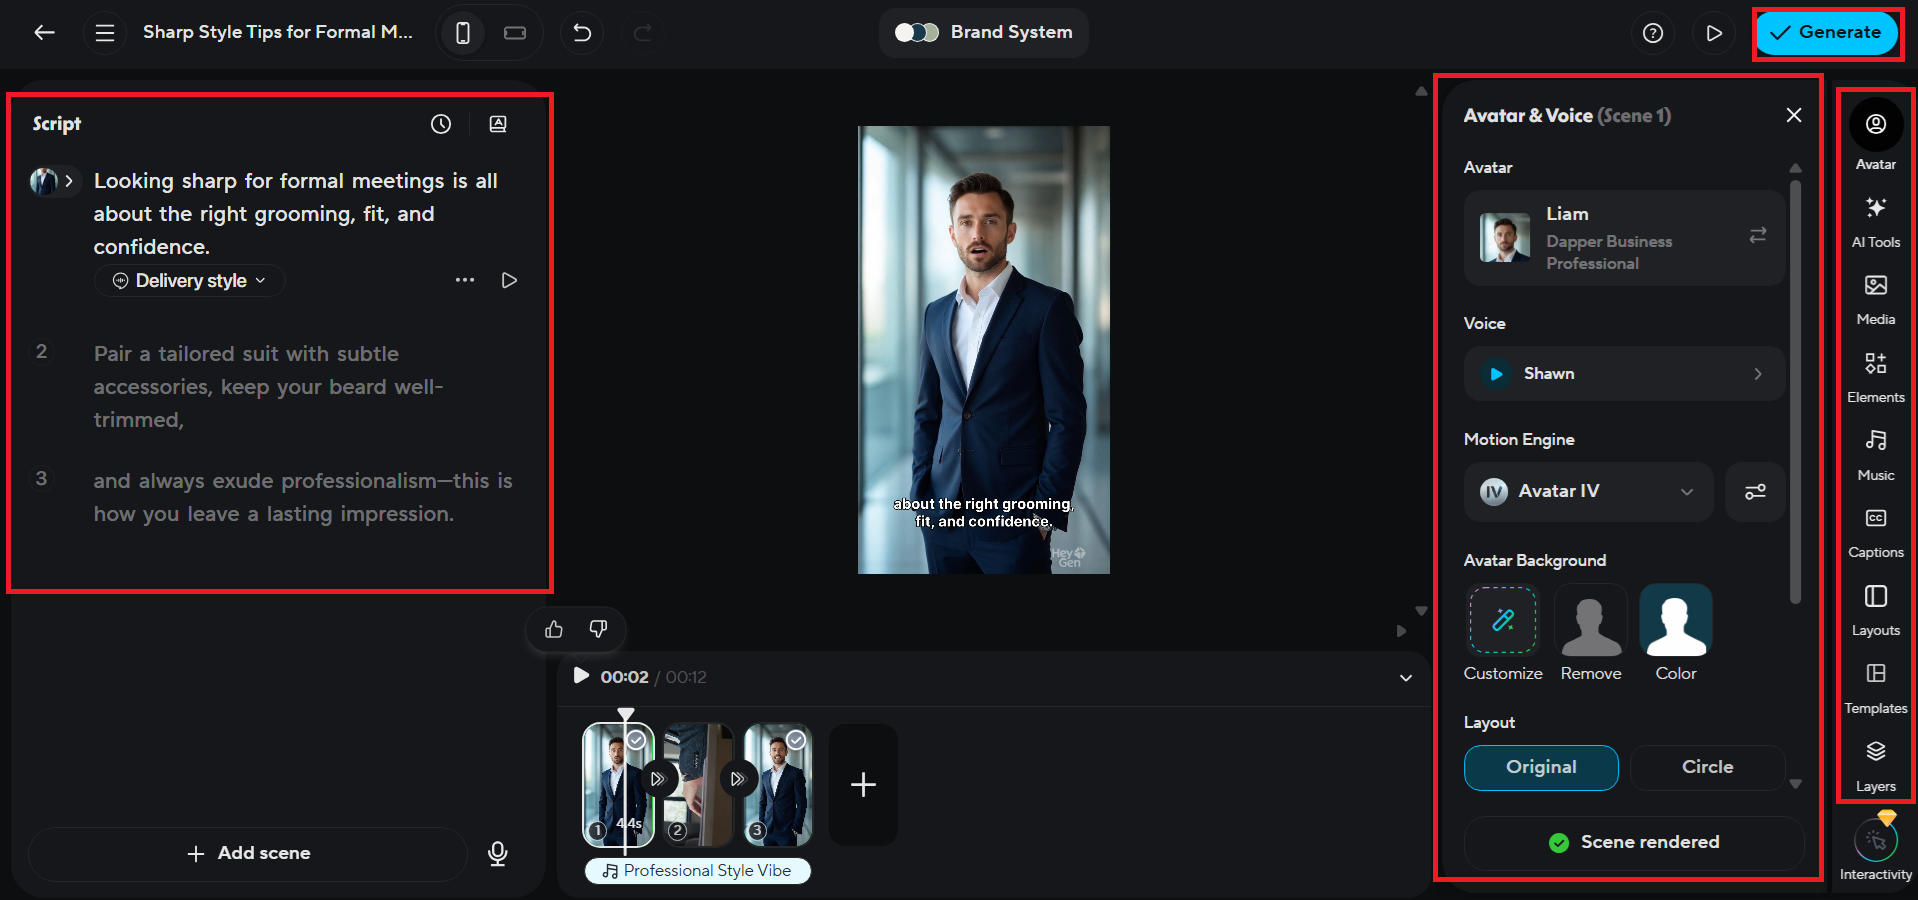The image size is (1918, 900).
Task: Open Liam avatar card
Action: 1624,238
